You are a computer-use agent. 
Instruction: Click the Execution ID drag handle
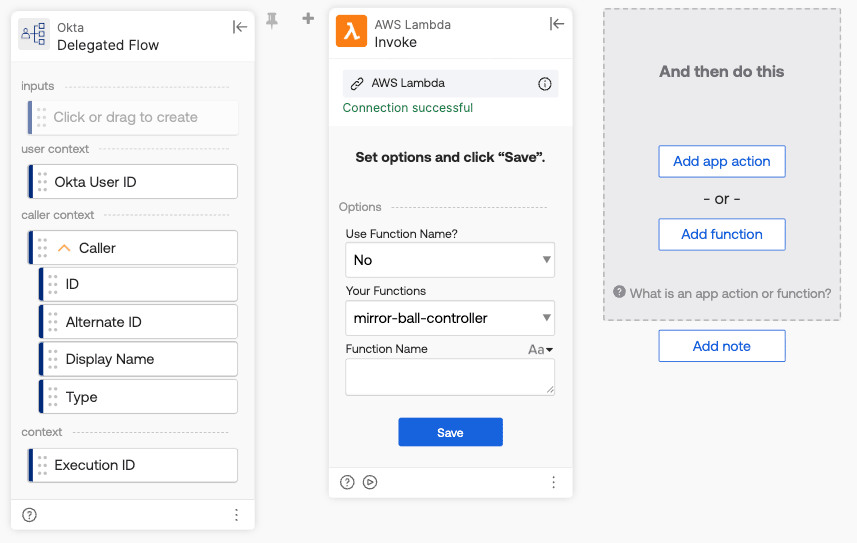pos(42,465)
